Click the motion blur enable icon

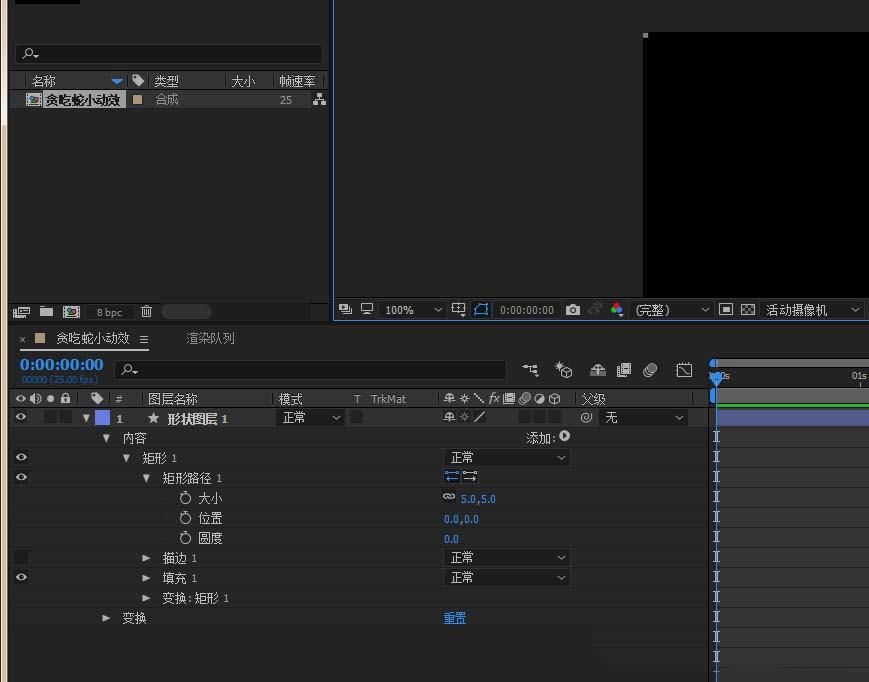[650, 370]
